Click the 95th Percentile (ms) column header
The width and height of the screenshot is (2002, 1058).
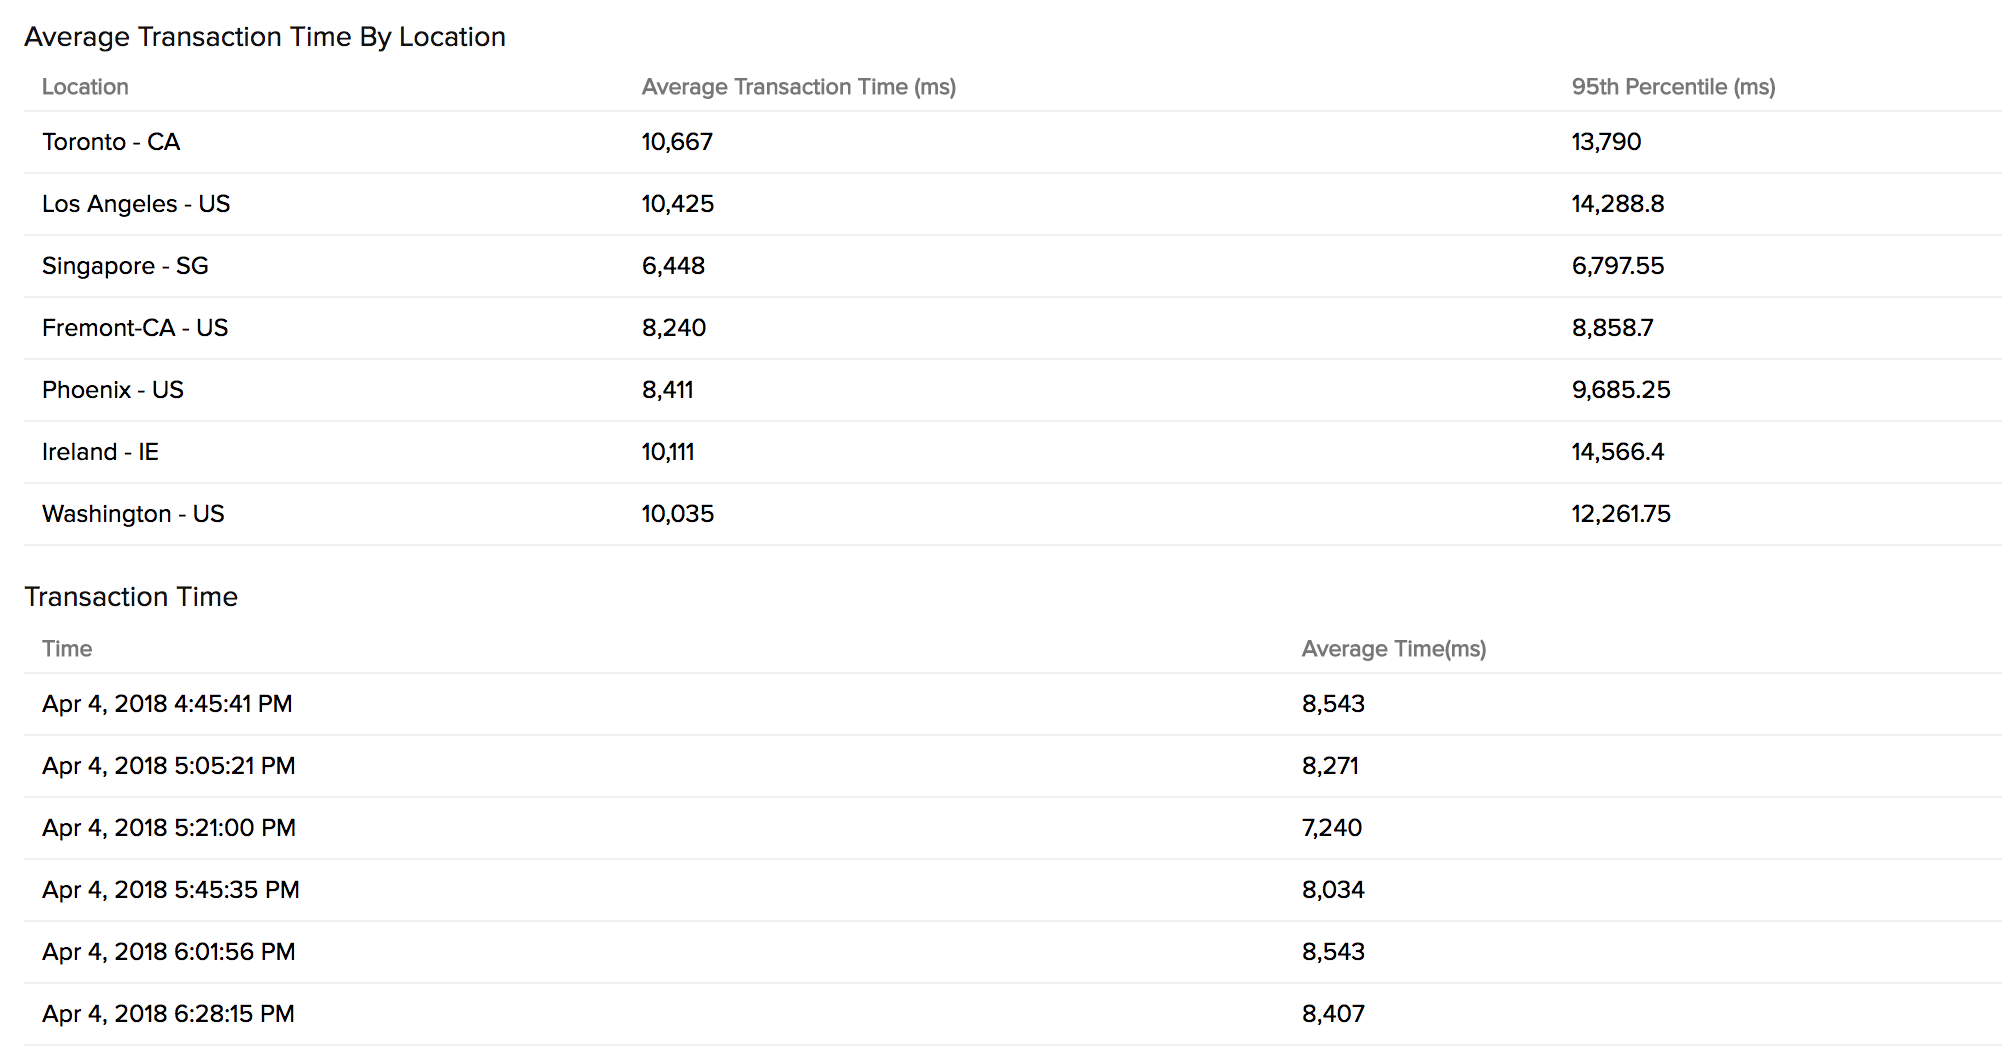coord(1673,87)
